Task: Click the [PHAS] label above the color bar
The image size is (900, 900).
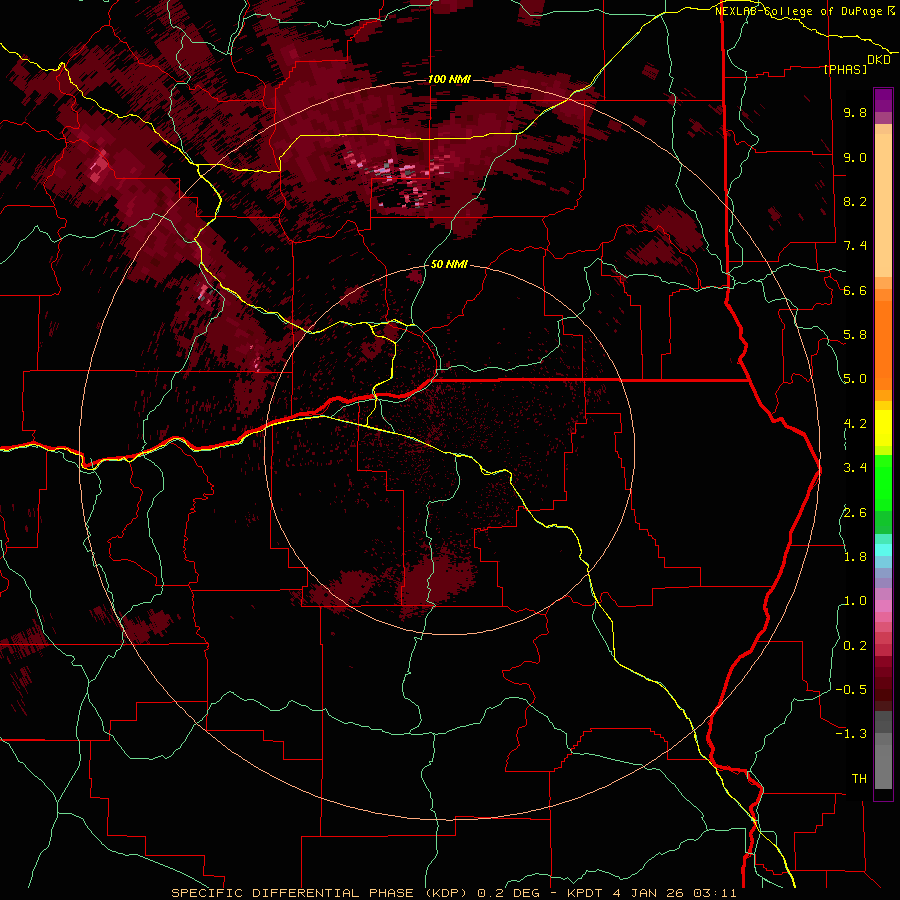Action: [x=845, y=70]
